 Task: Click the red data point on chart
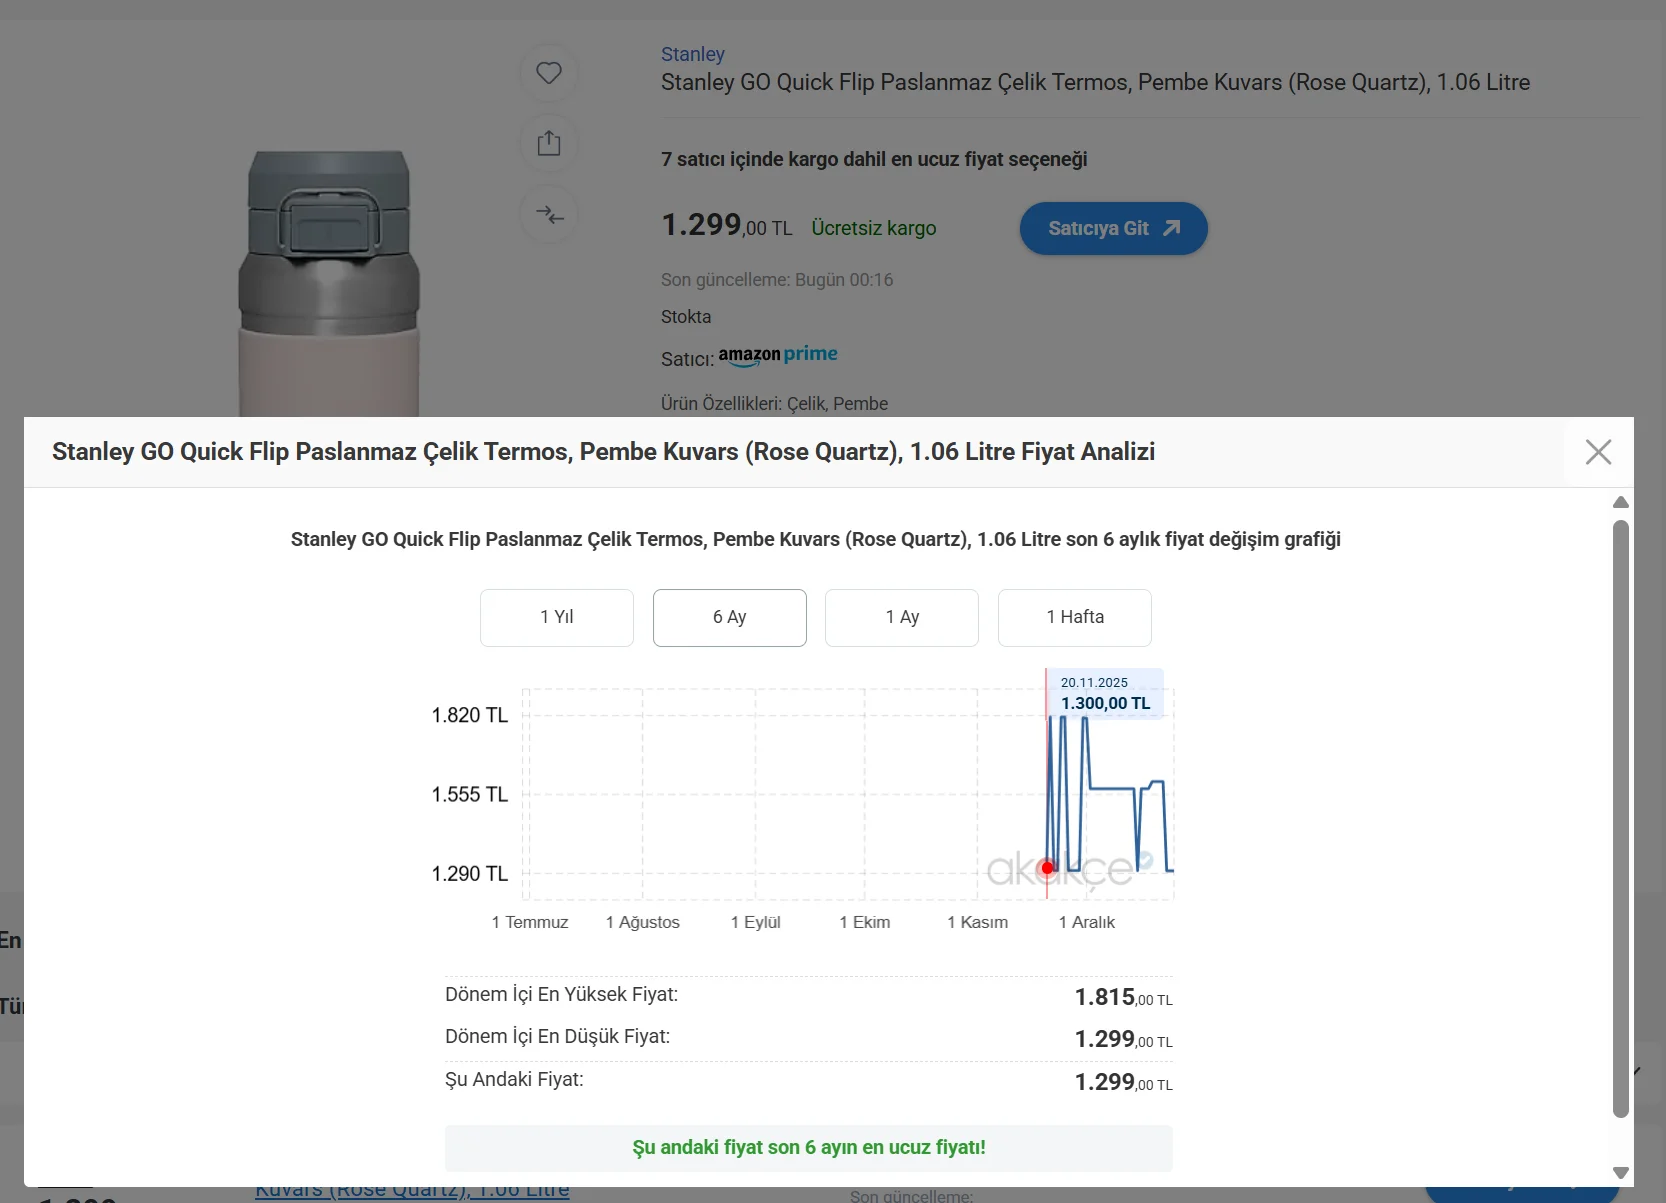coord(1047,868)
